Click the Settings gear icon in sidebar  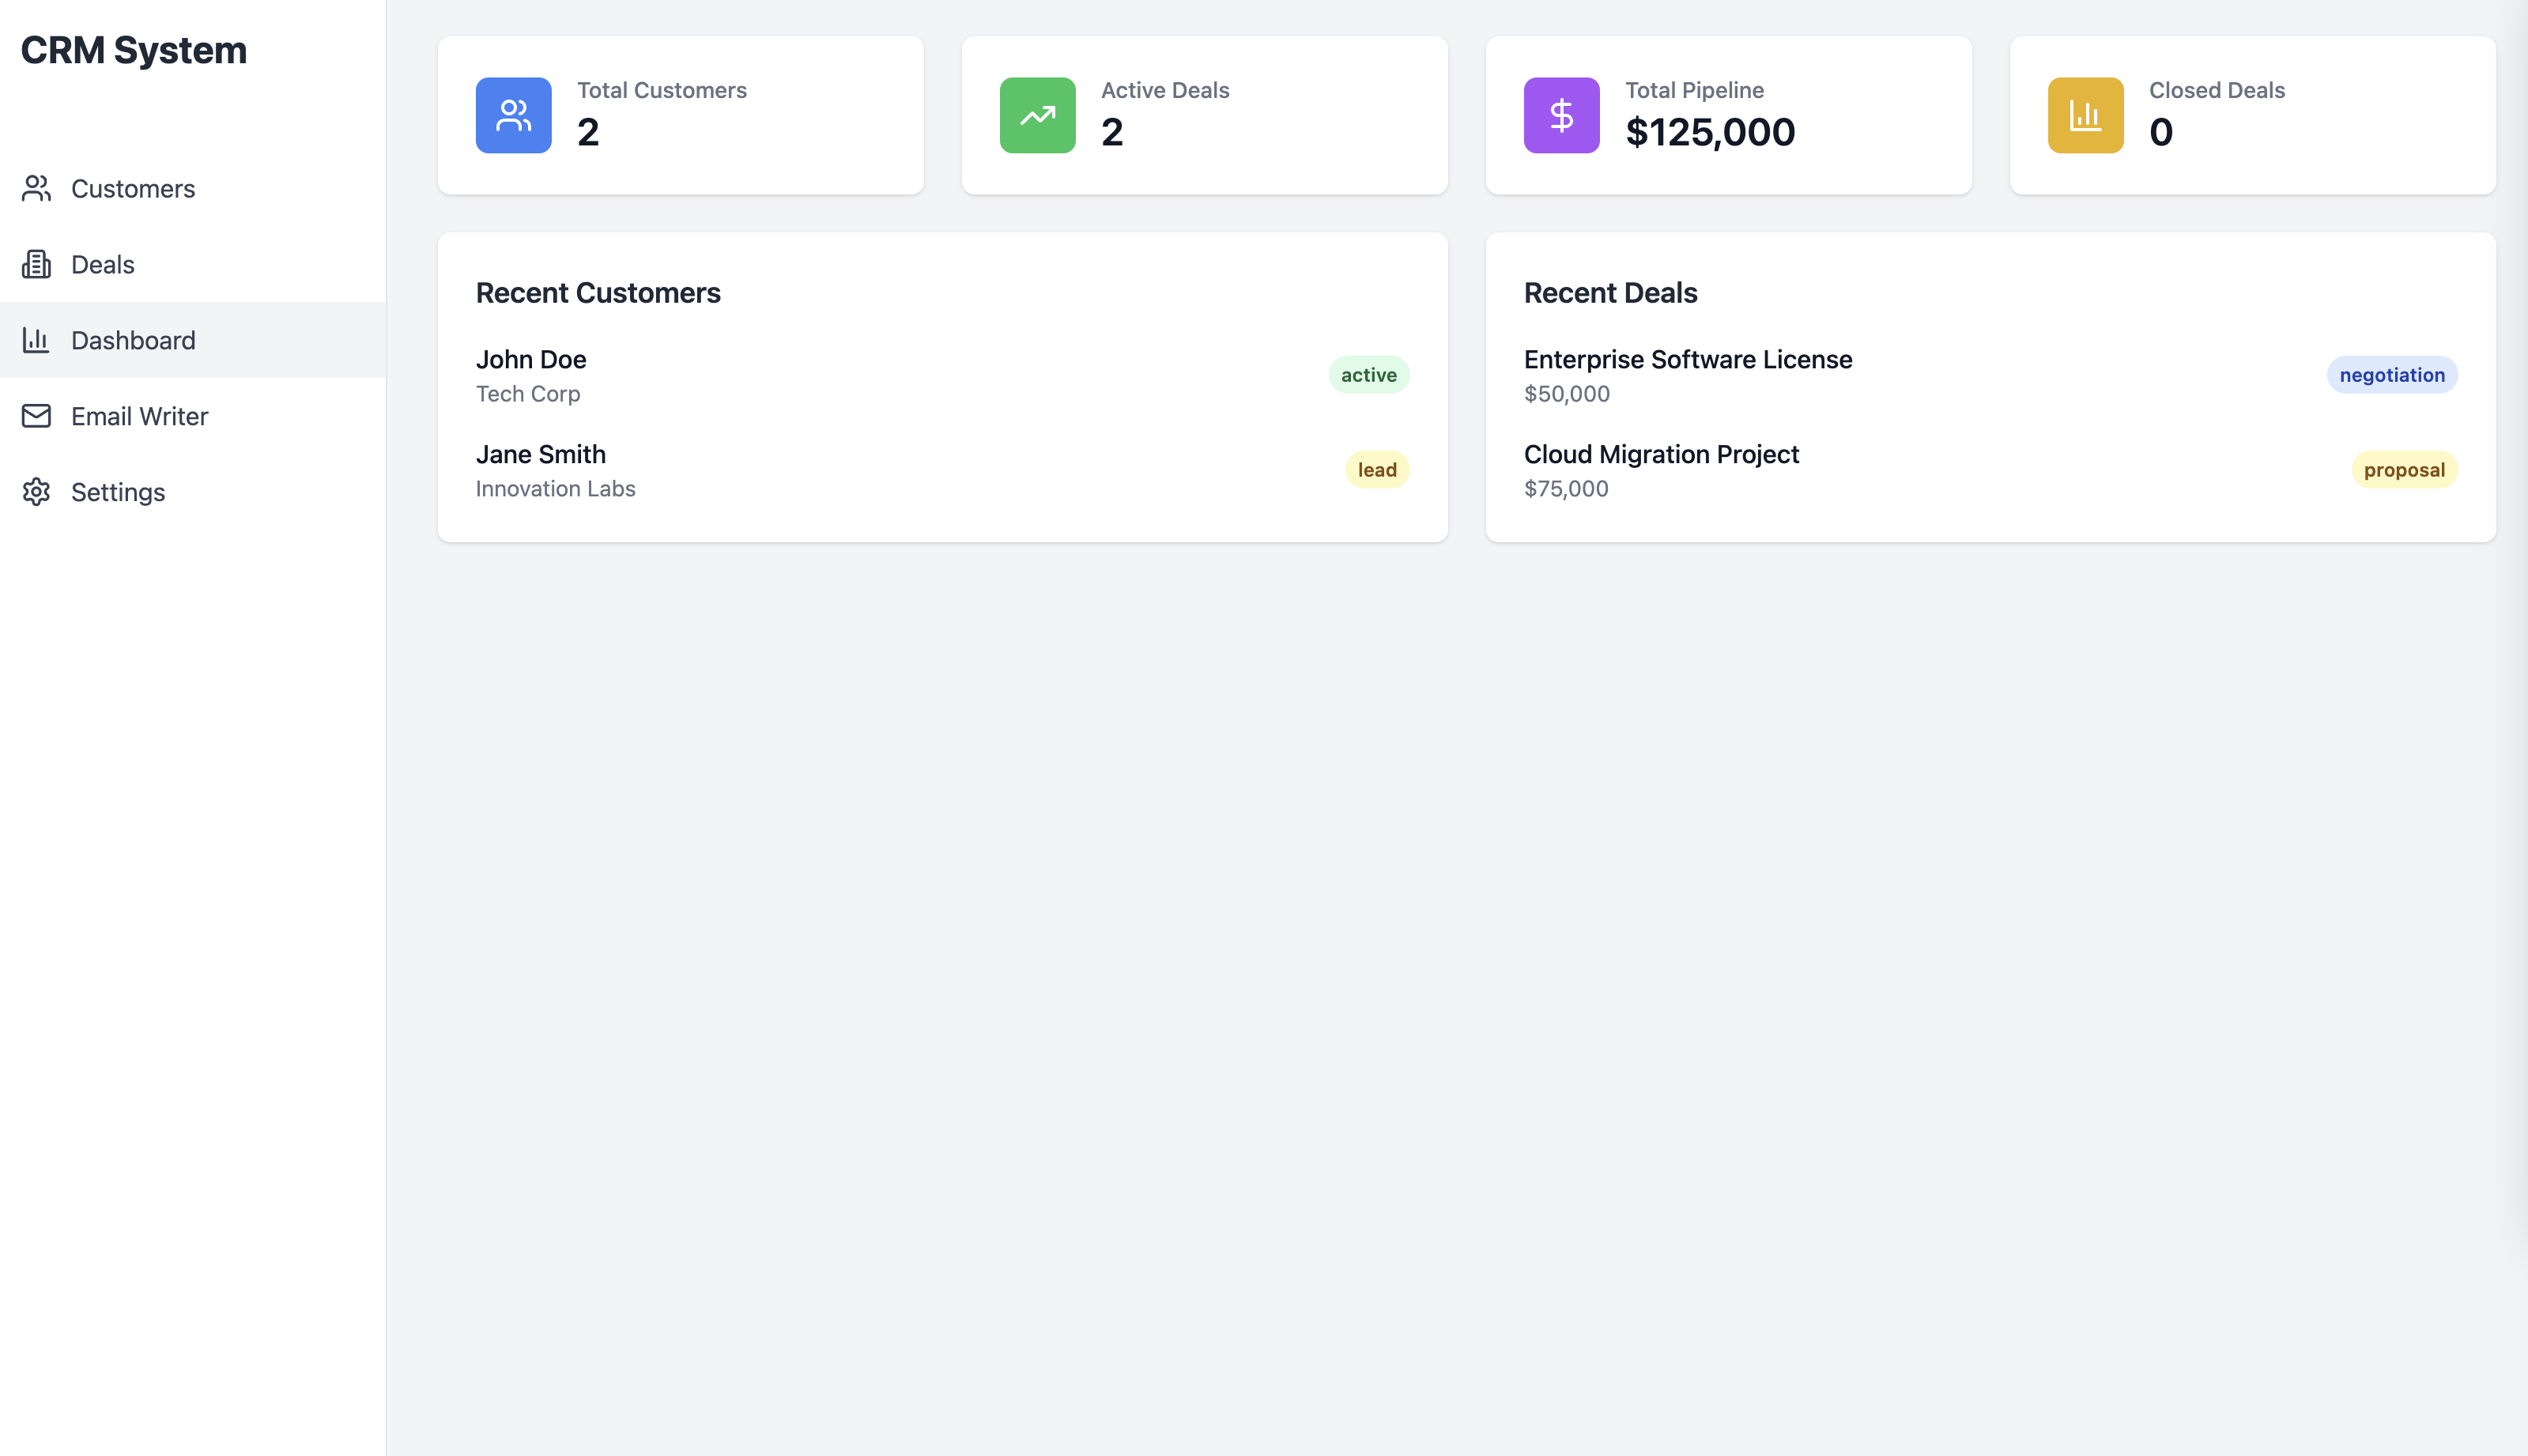click(37, 492)
